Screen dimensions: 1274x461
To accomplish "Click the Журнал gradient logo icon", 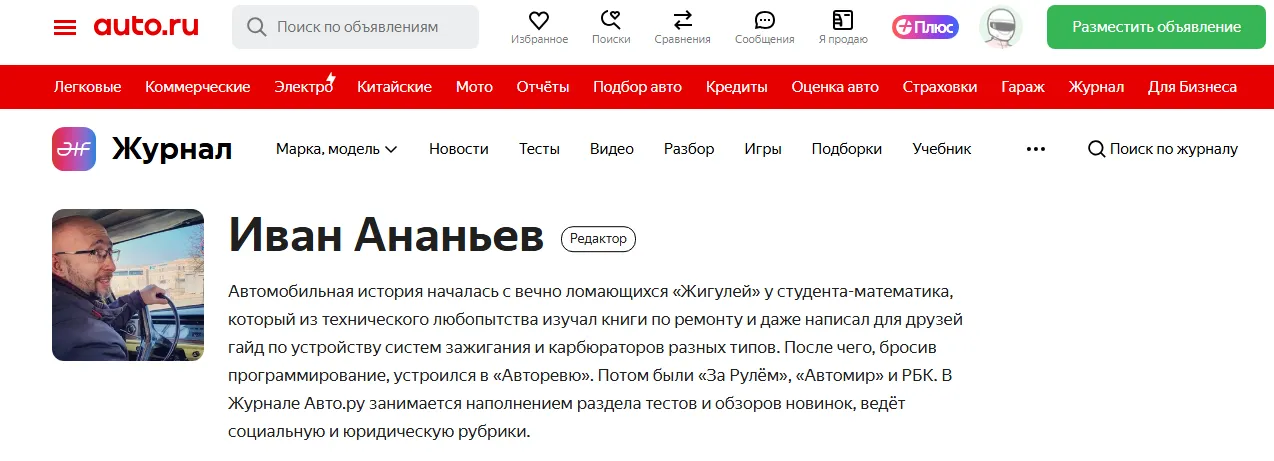I will pos(74,149).
